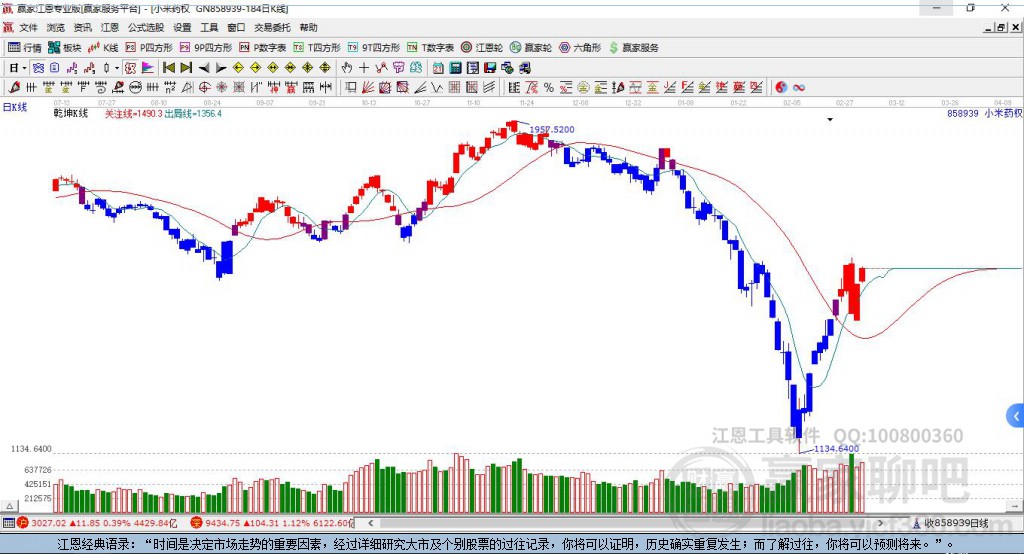The width and height of the screenshot is (1024, 554).
Task: Open the T数字表 tool
Action: (x=430, y=48)
